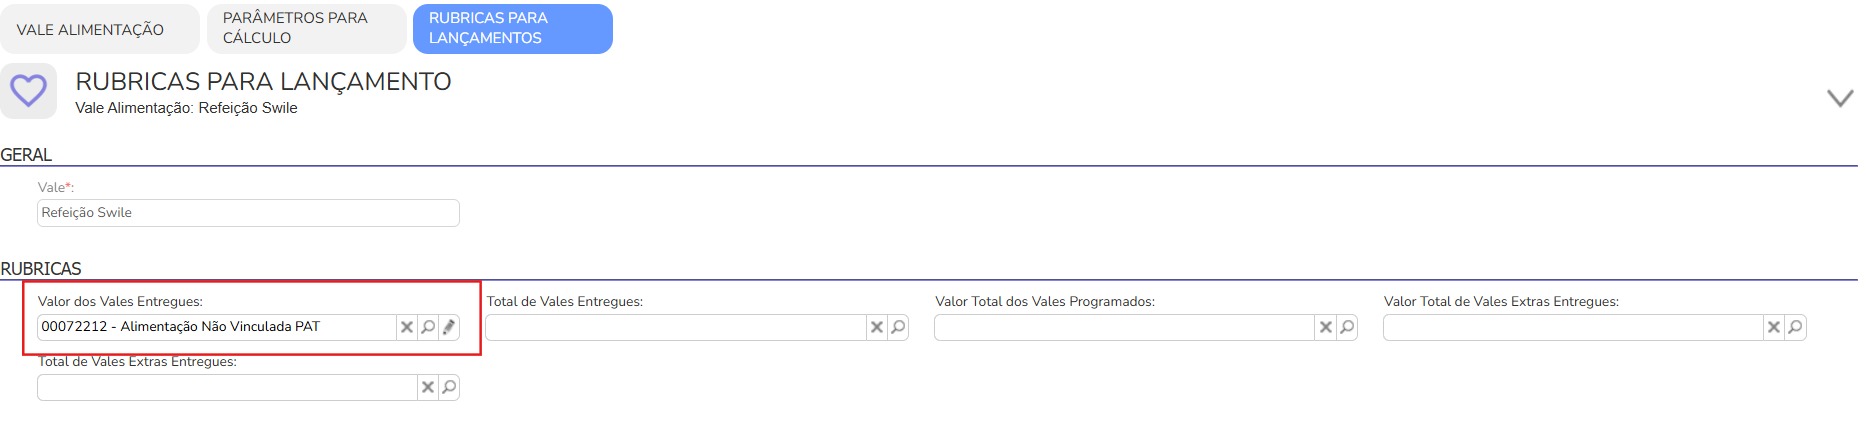1866x423 pixels.
Task: Focus the Valor Total de Vales Extras Entregues input
Action: pyautogui.click(x=1572, y=327)
